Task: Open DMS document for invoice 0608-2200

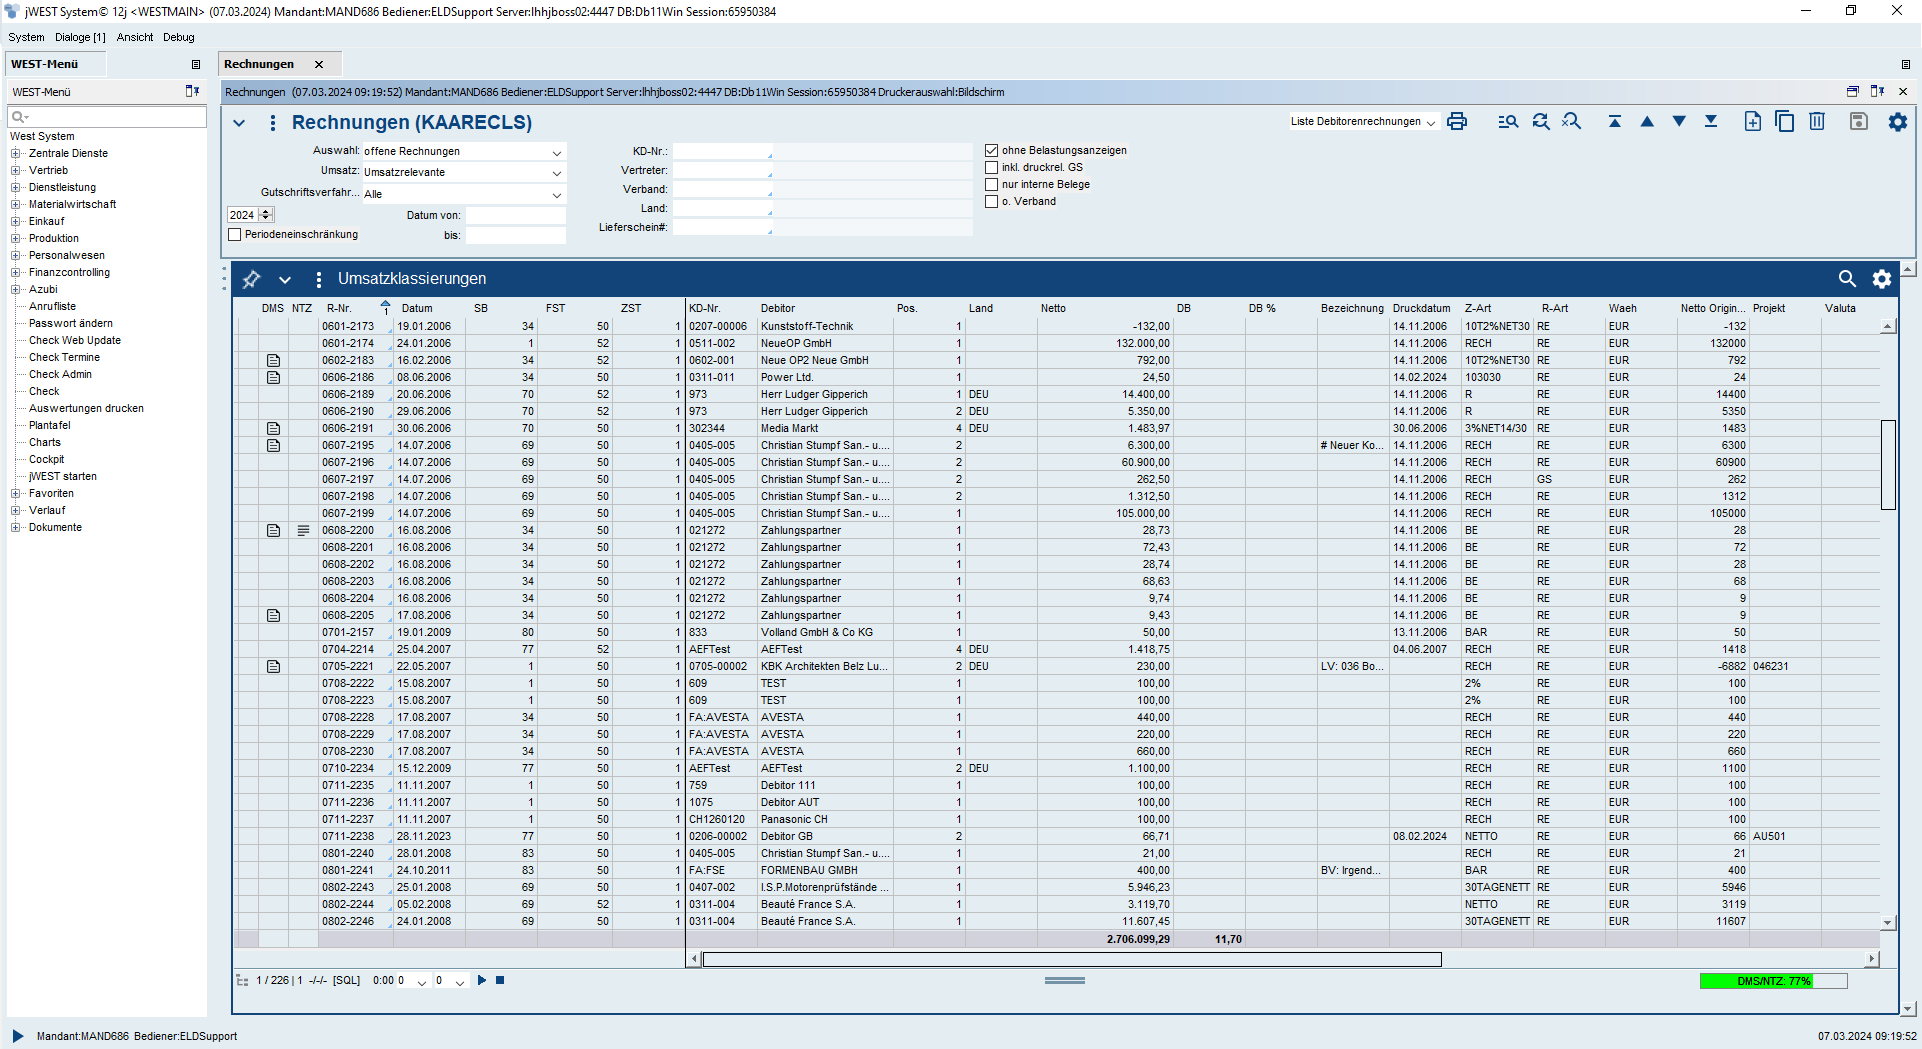Action: [x=273, y=530]
